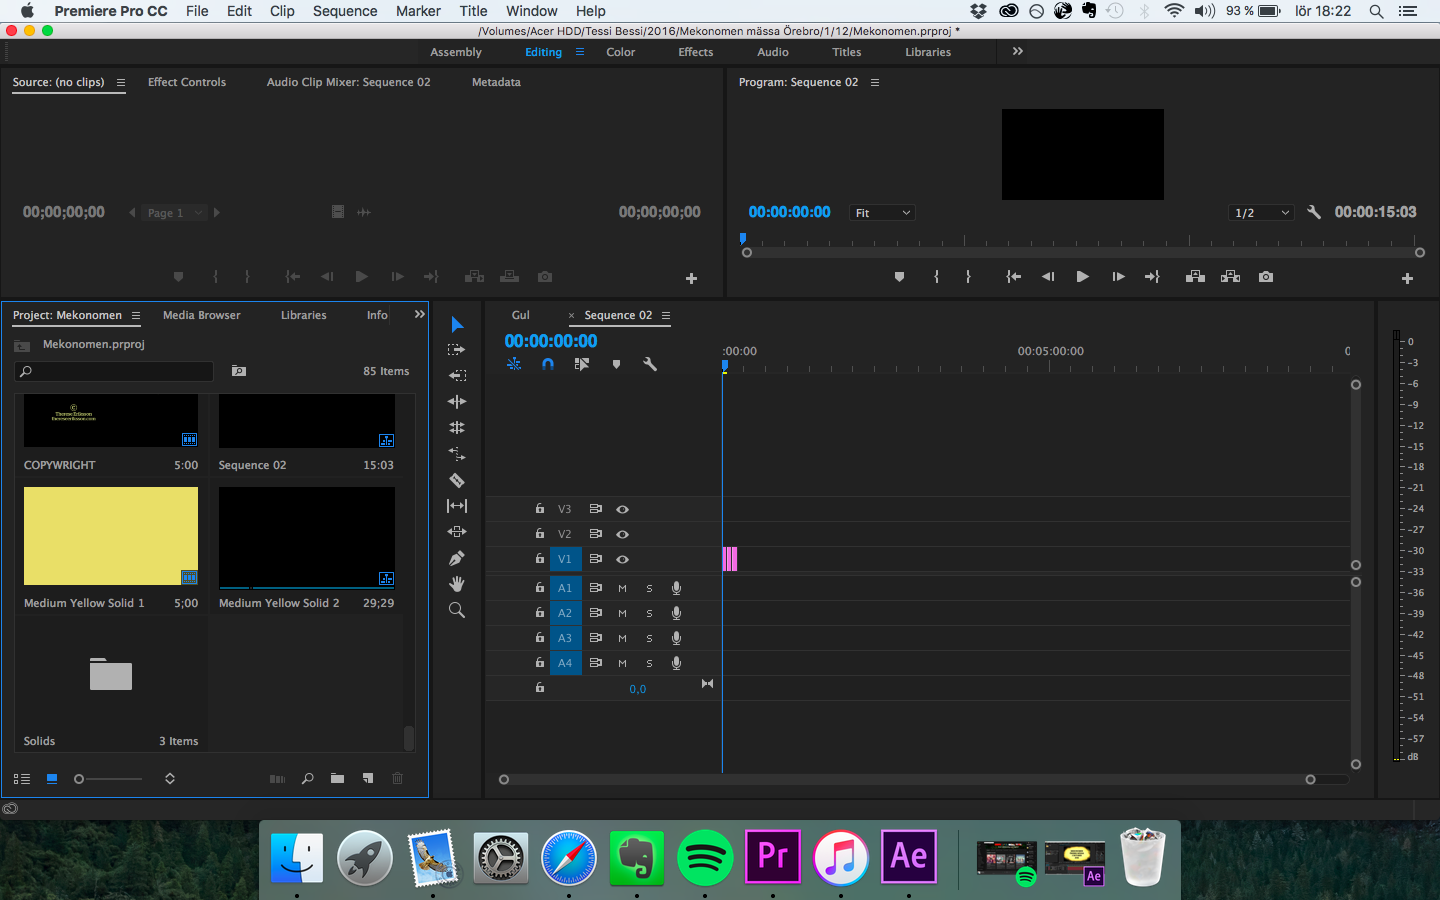Open Program monitor settings wrench

[x=1314, y=213]
